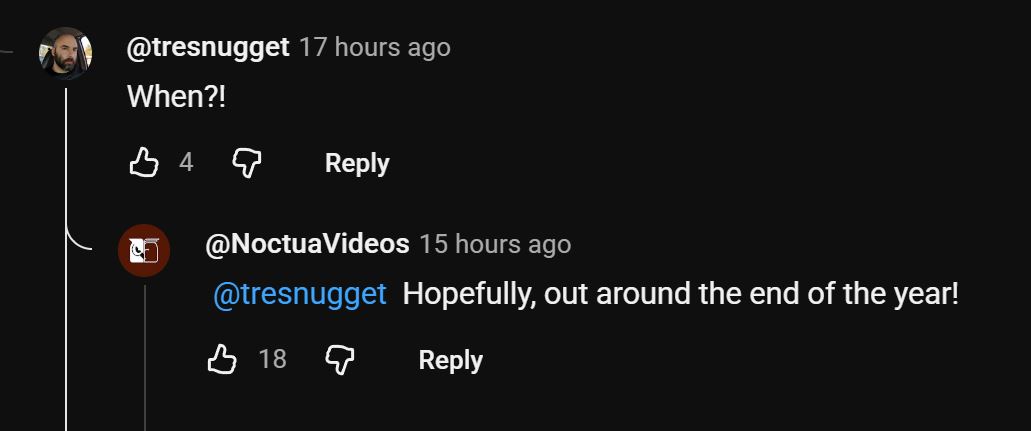Open the @NoctuaVideos username link
Screen dimensions: 1031x431
307,244
